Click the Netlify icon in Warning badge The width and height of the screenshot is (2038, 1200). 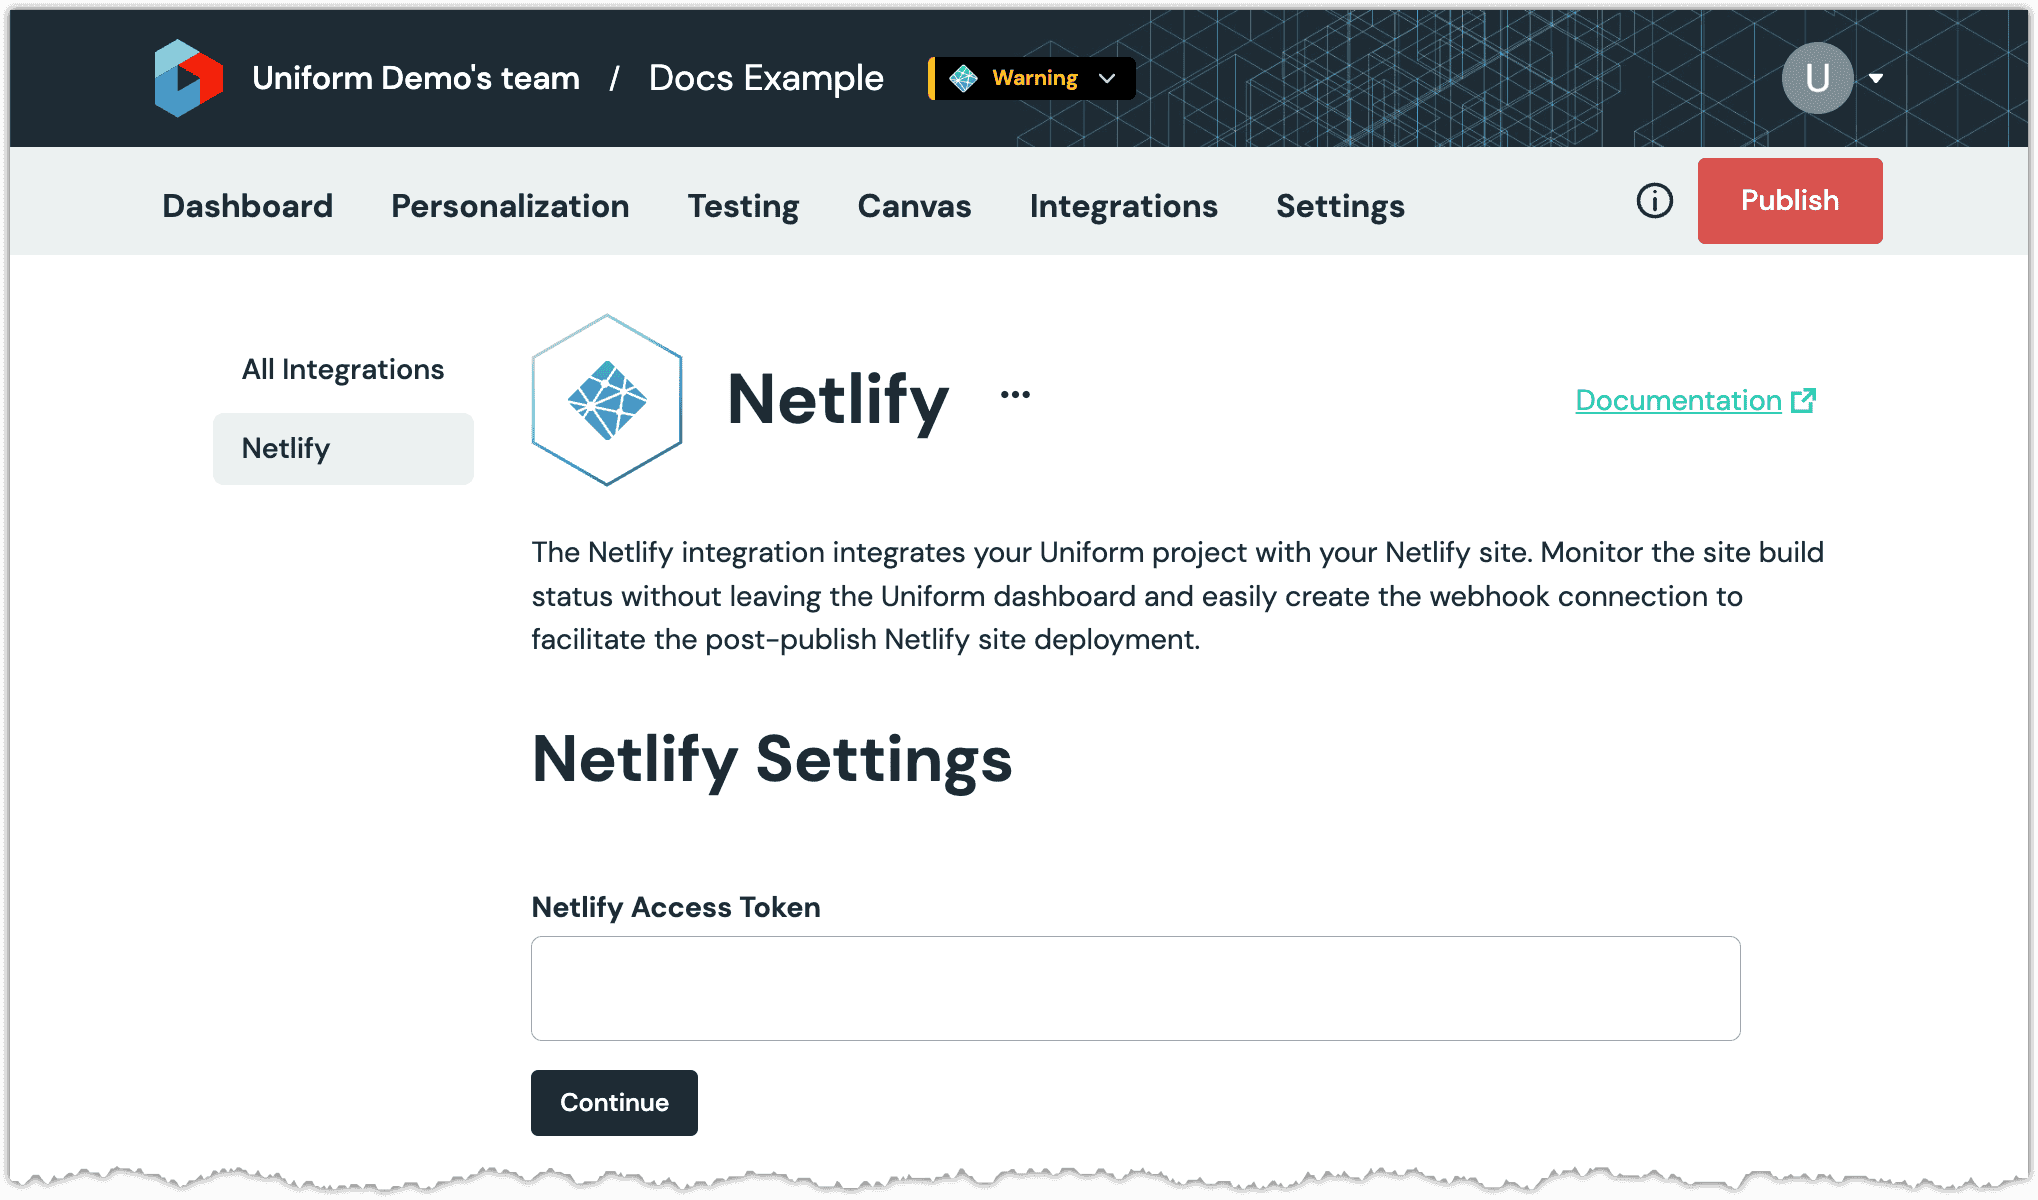click(x=963, y=78)
